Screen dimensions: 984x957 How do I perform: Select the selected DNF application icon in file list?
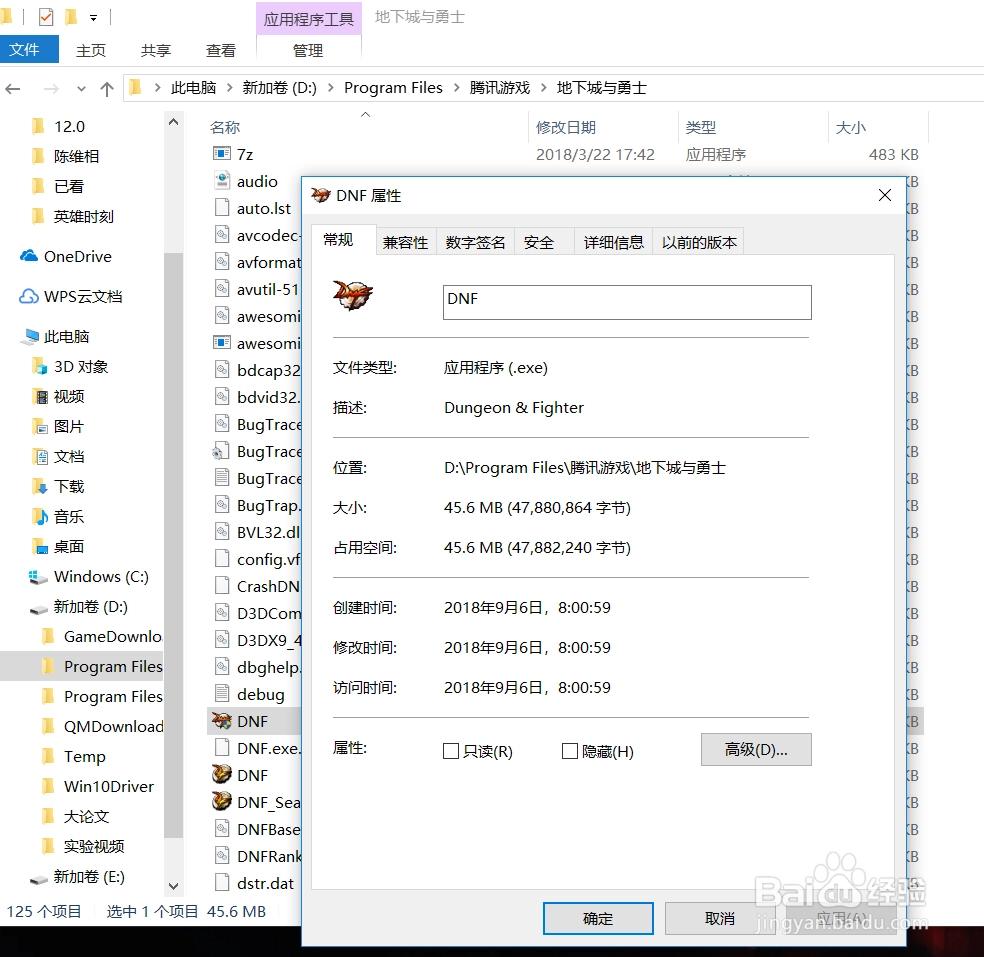coord(222,721)
